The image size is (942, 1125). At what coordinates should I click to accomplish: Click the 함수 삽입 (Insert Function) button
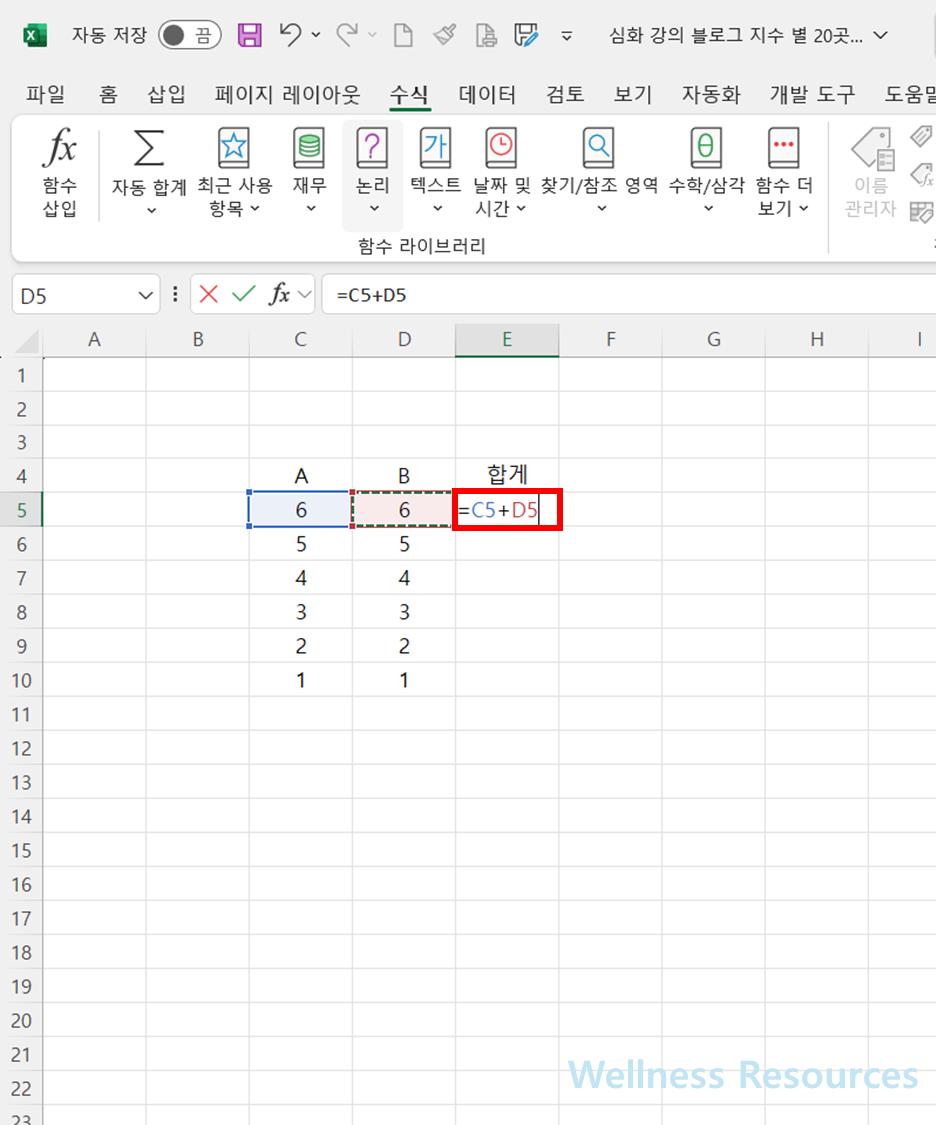point(60,172)
